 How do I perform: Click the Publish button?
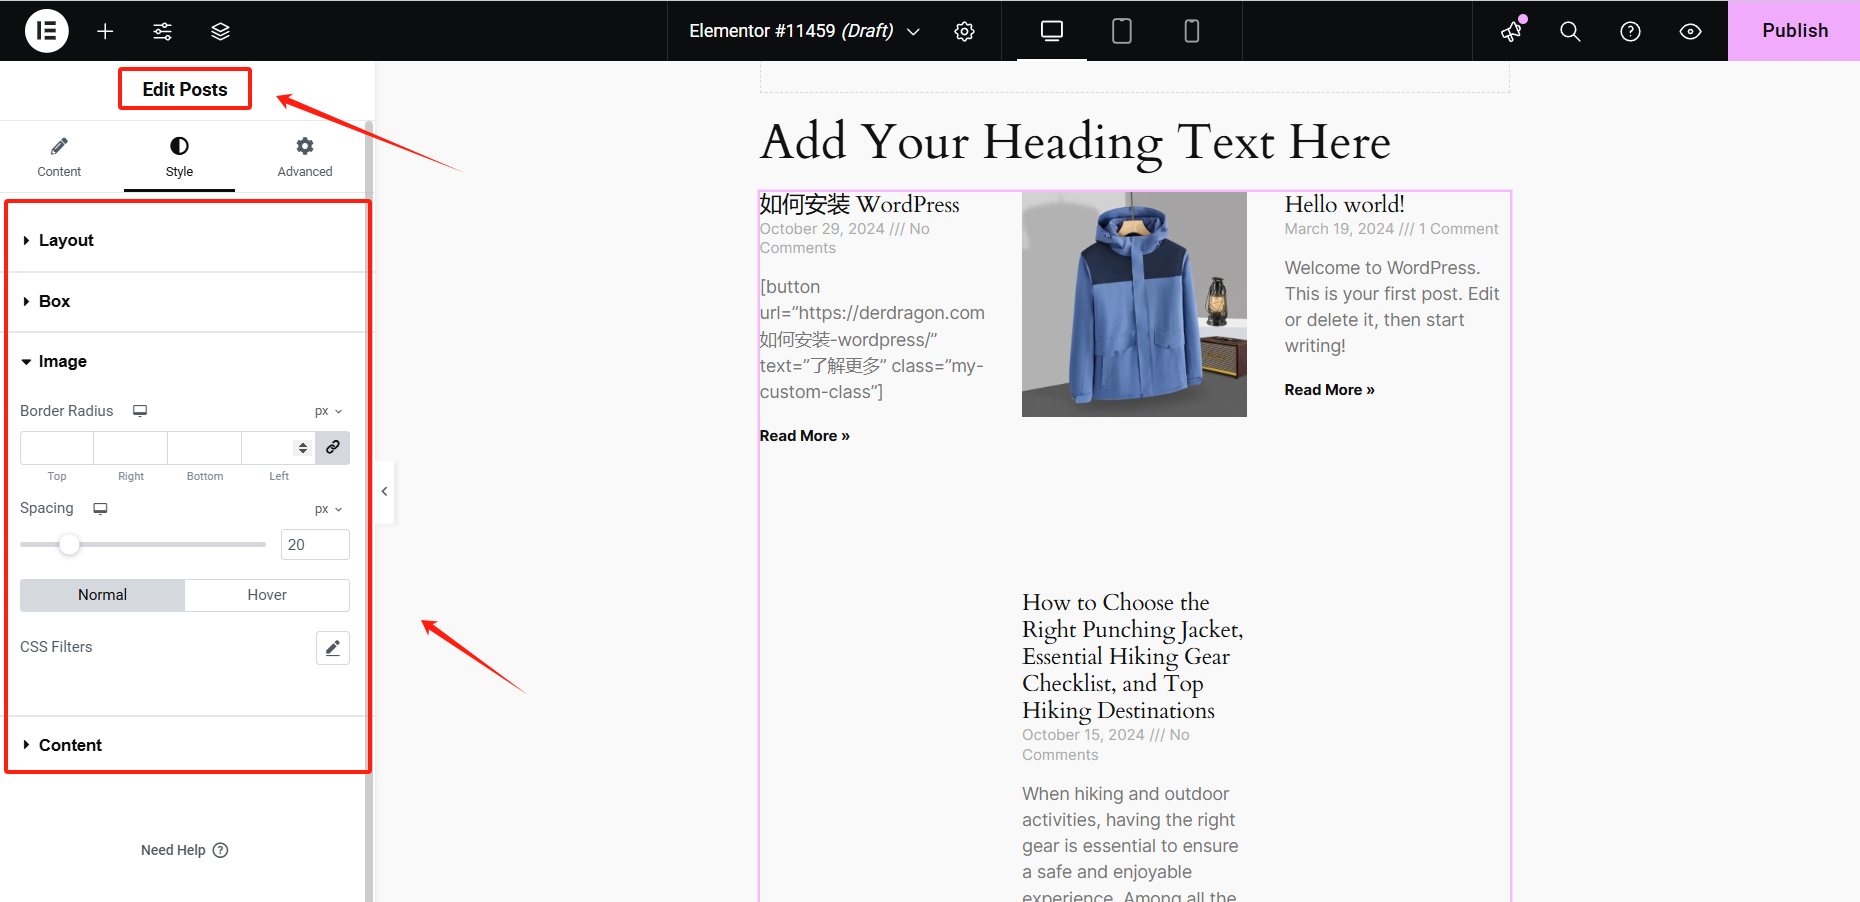1794,31
